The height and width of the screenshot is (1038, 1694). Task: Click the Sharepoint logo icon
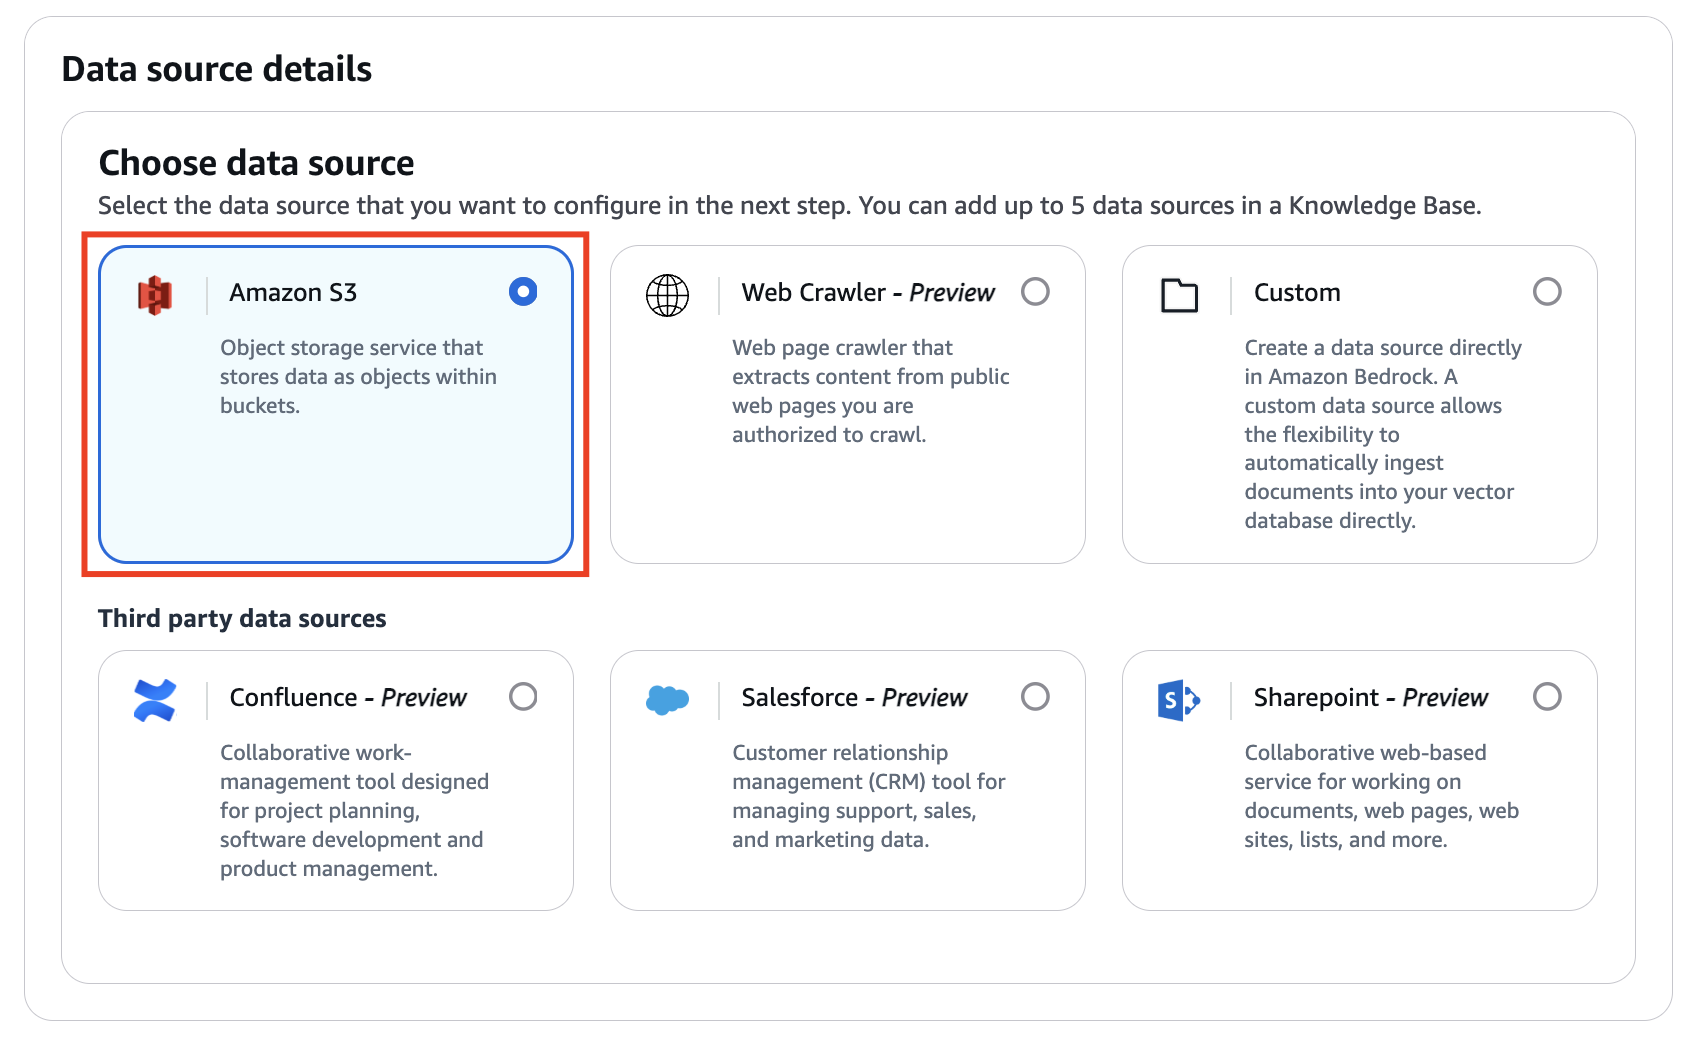pos(1179,700)
